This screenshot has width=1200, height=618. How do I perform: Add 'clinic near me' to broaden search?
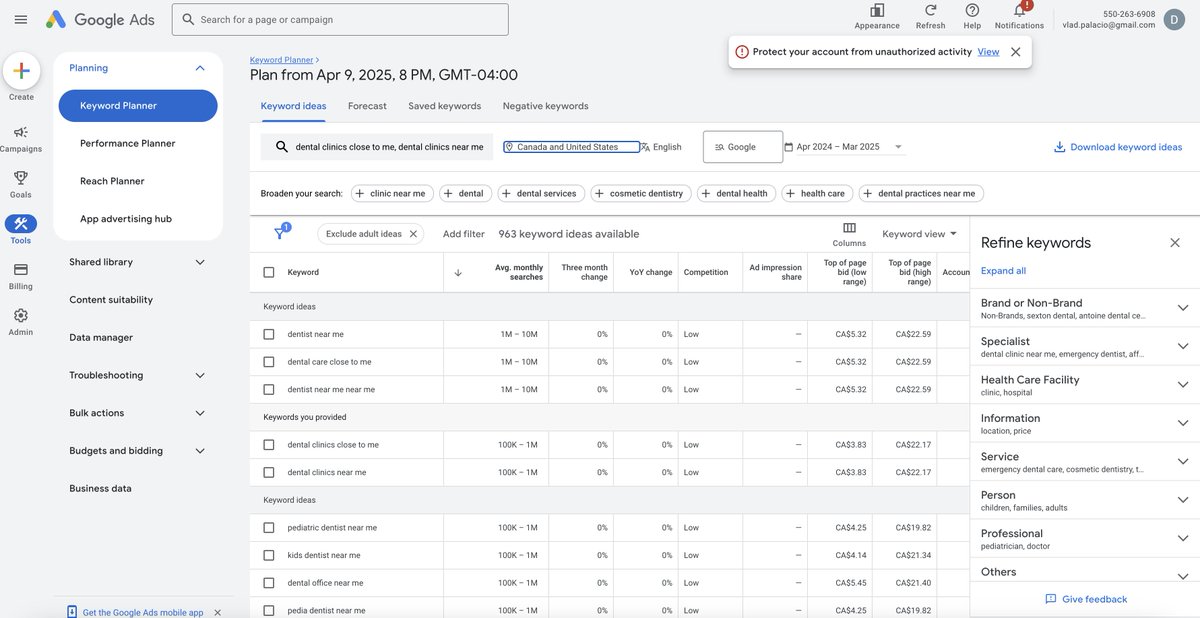[x=392, y=193]
